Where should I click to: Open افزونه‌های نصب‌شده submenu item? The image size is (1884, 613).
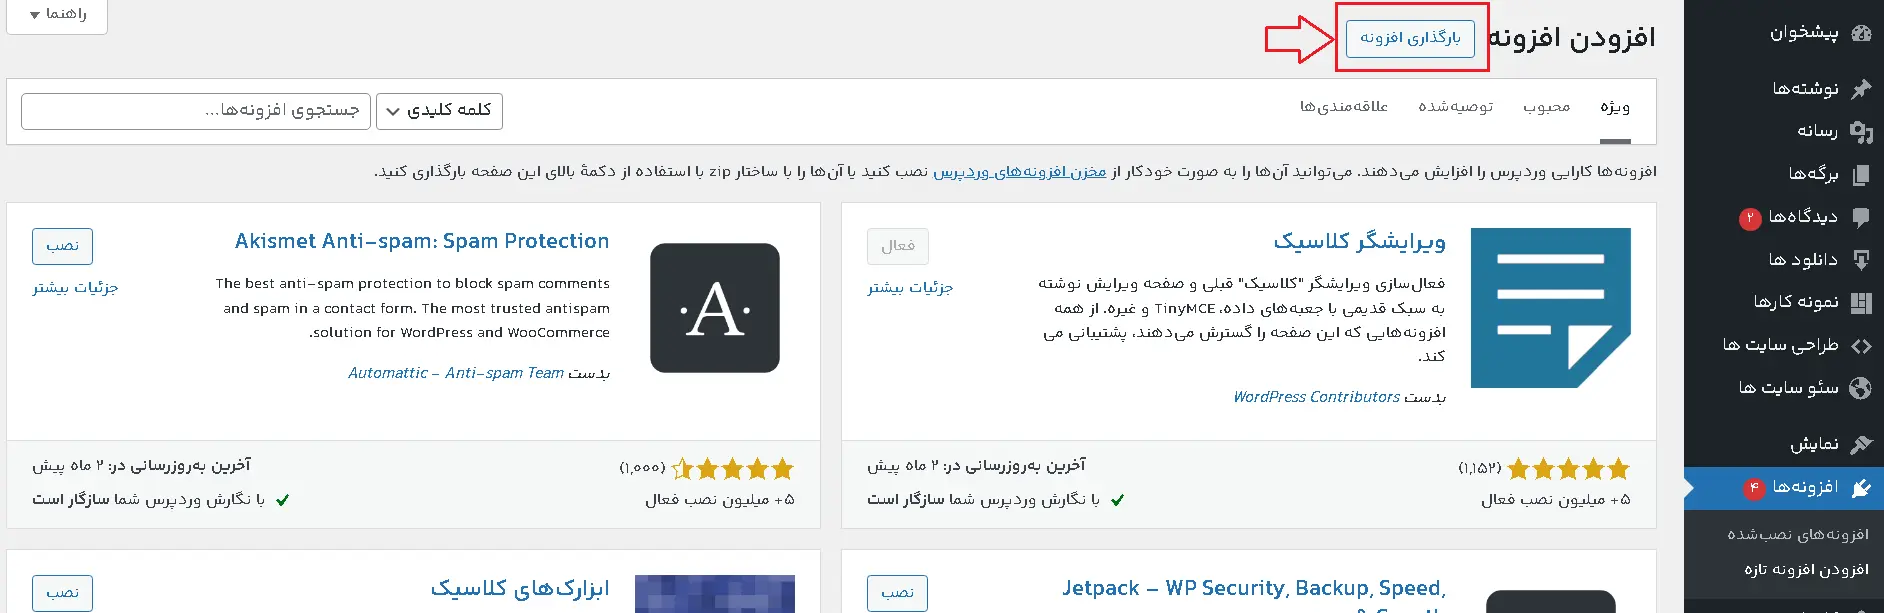(1798, 535)
